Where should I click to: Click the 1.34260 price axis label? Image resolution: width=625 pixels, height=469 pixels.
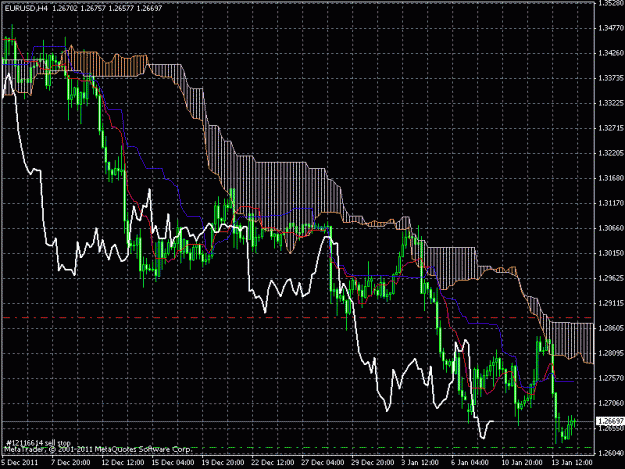[611, 53]
